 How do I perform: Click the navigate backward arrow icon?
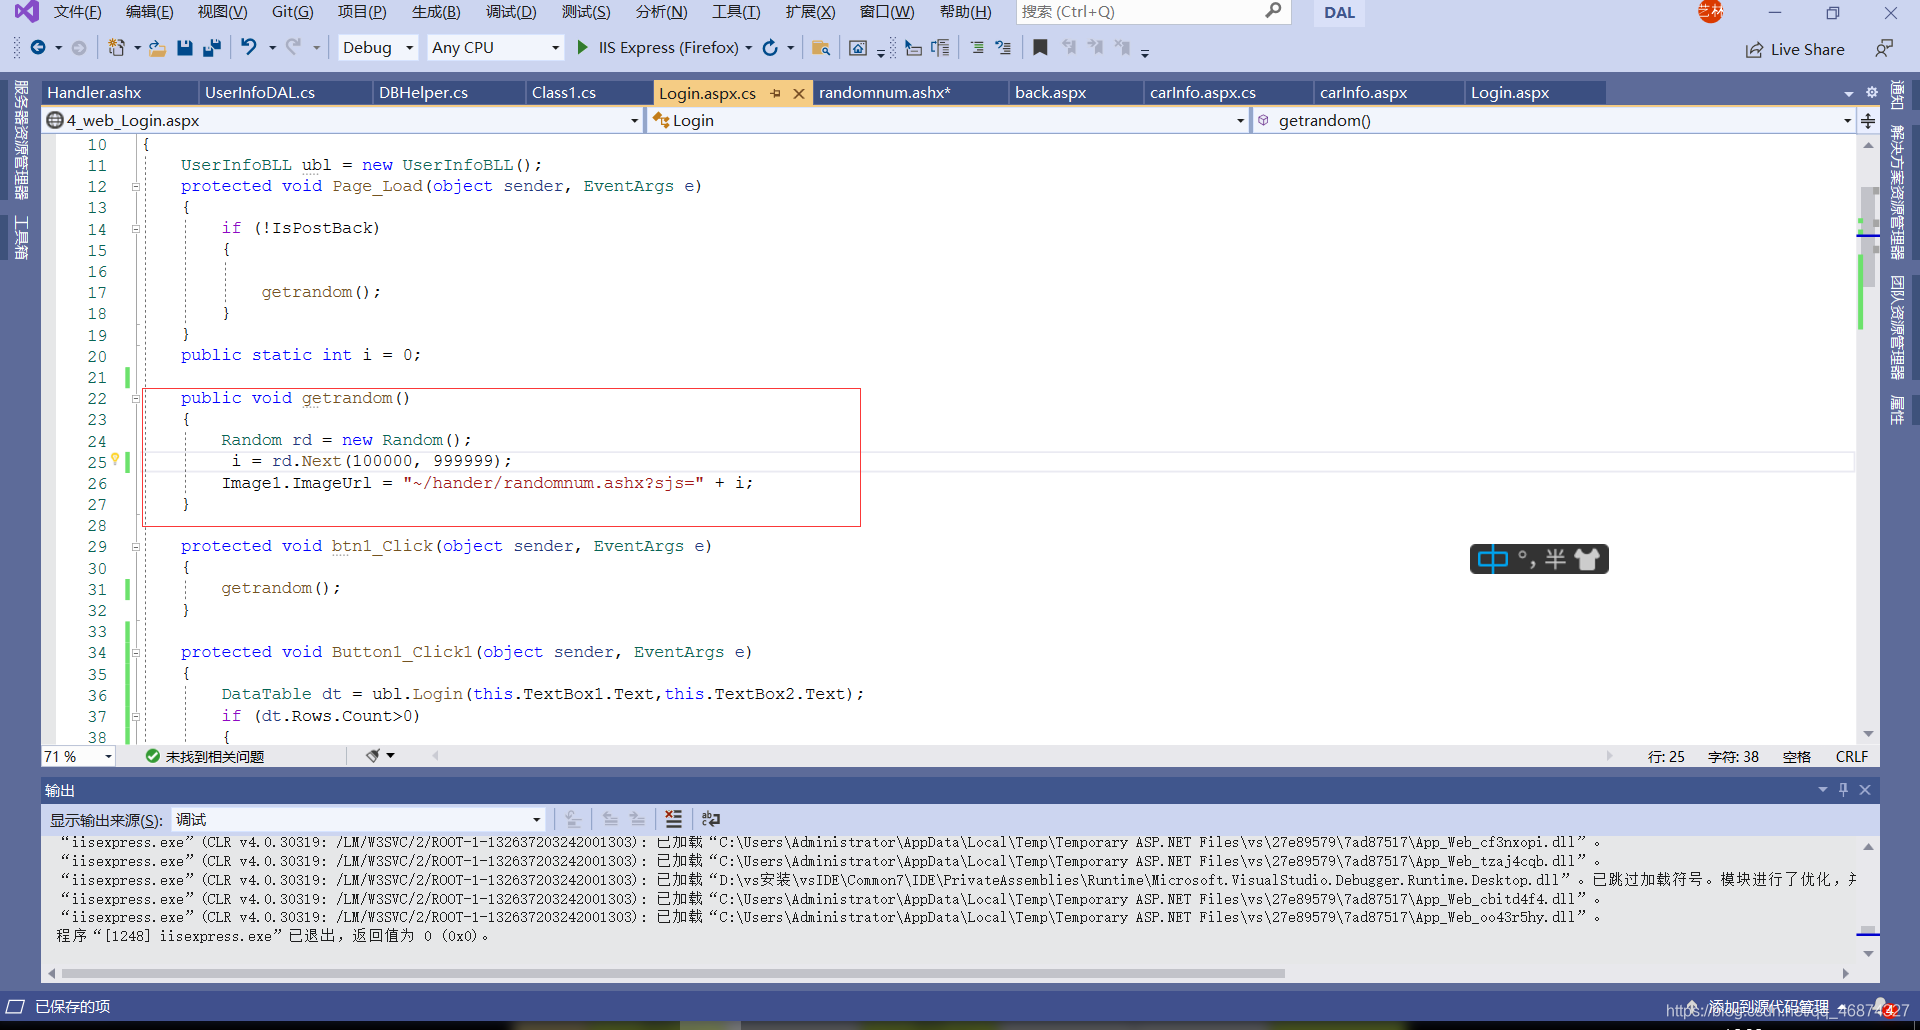[x=38, y=47]
